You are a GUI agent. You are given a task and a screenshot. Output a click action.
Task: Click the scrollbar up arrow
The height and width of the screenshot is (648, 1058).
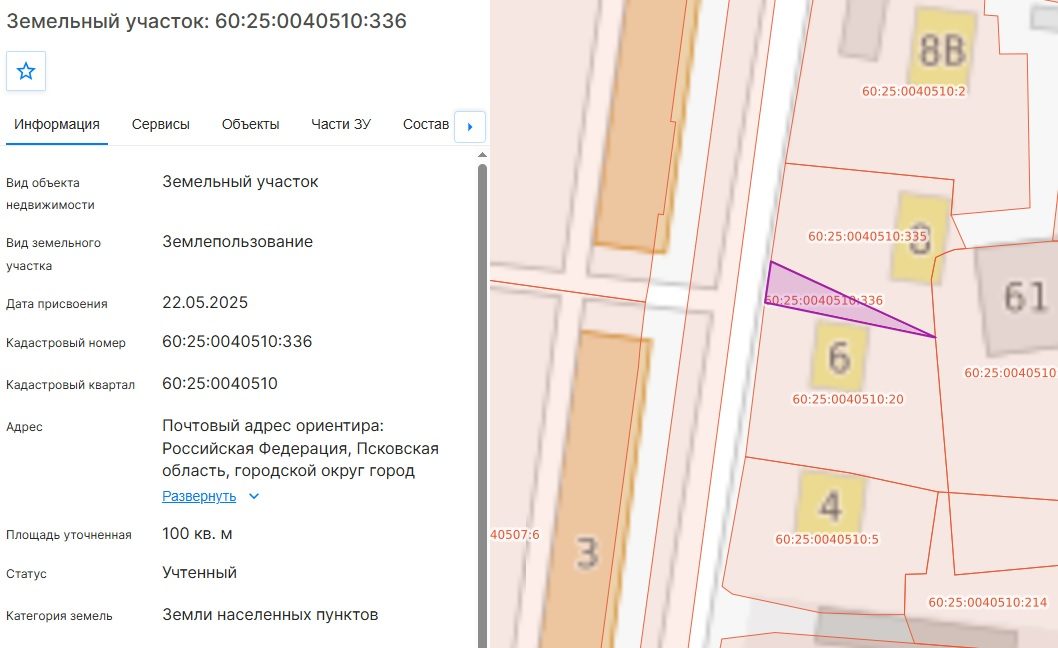[482, 155]
